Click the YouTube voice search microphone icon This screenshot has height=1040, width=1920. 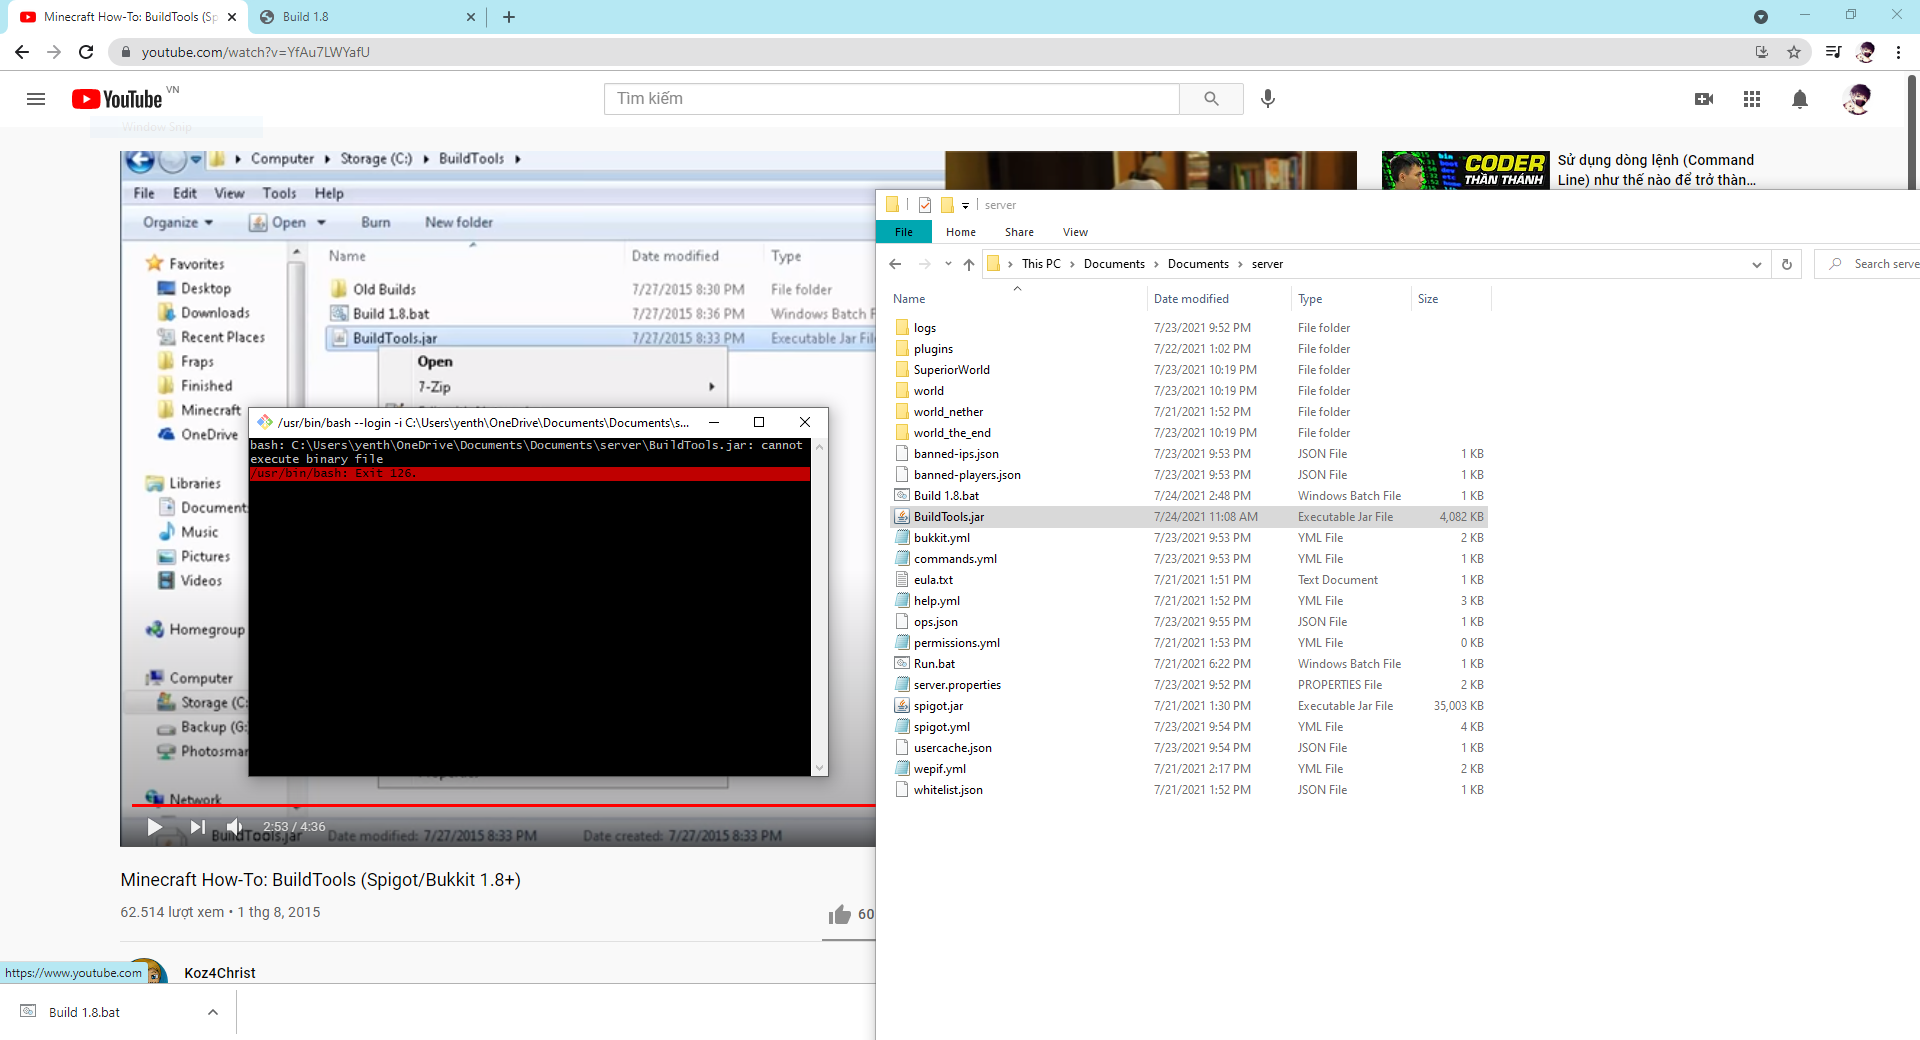point(1268,98)
